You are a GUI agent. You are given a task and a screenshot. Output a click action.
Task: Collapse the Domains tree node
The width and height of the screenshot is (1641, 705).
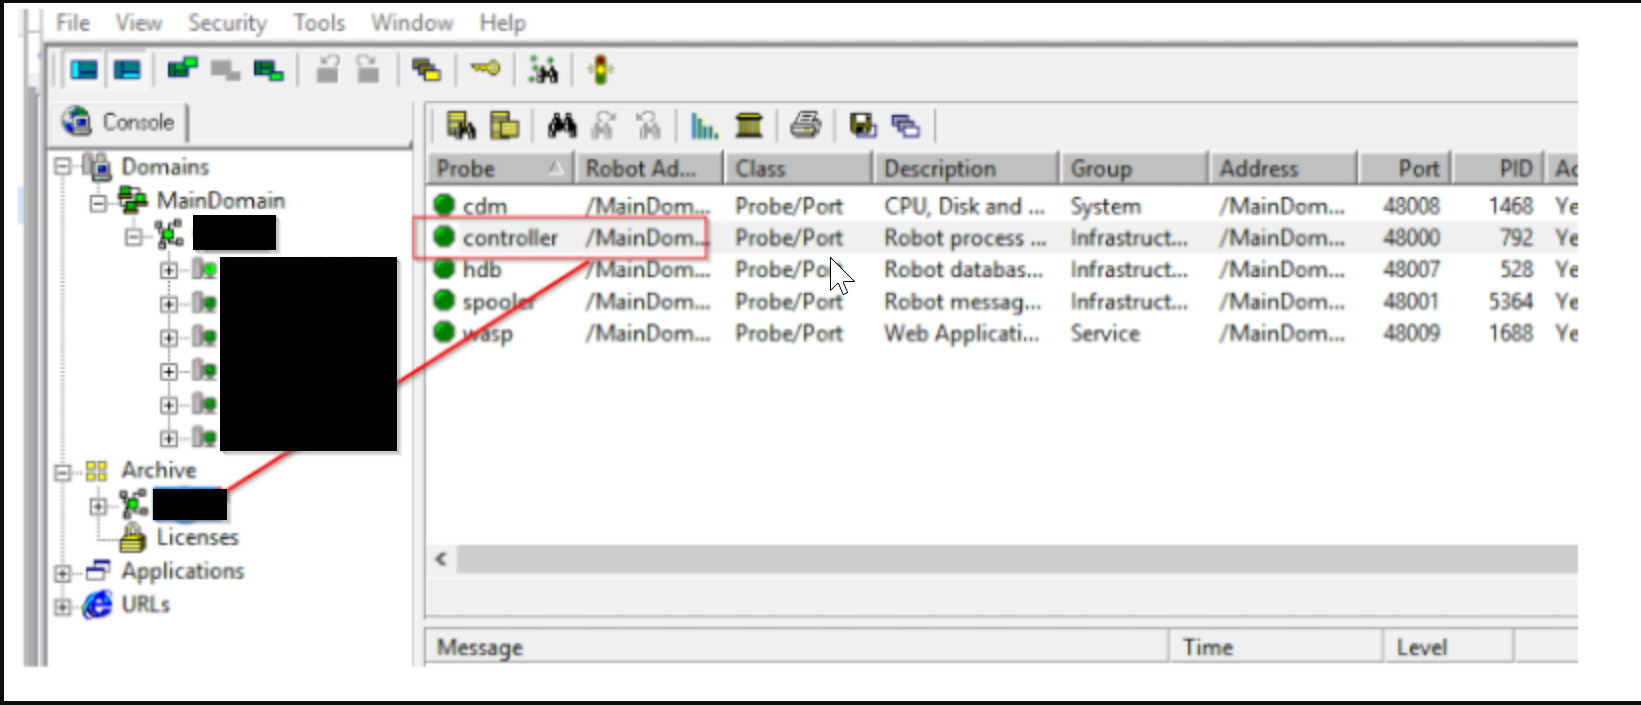tap(64, 167)
